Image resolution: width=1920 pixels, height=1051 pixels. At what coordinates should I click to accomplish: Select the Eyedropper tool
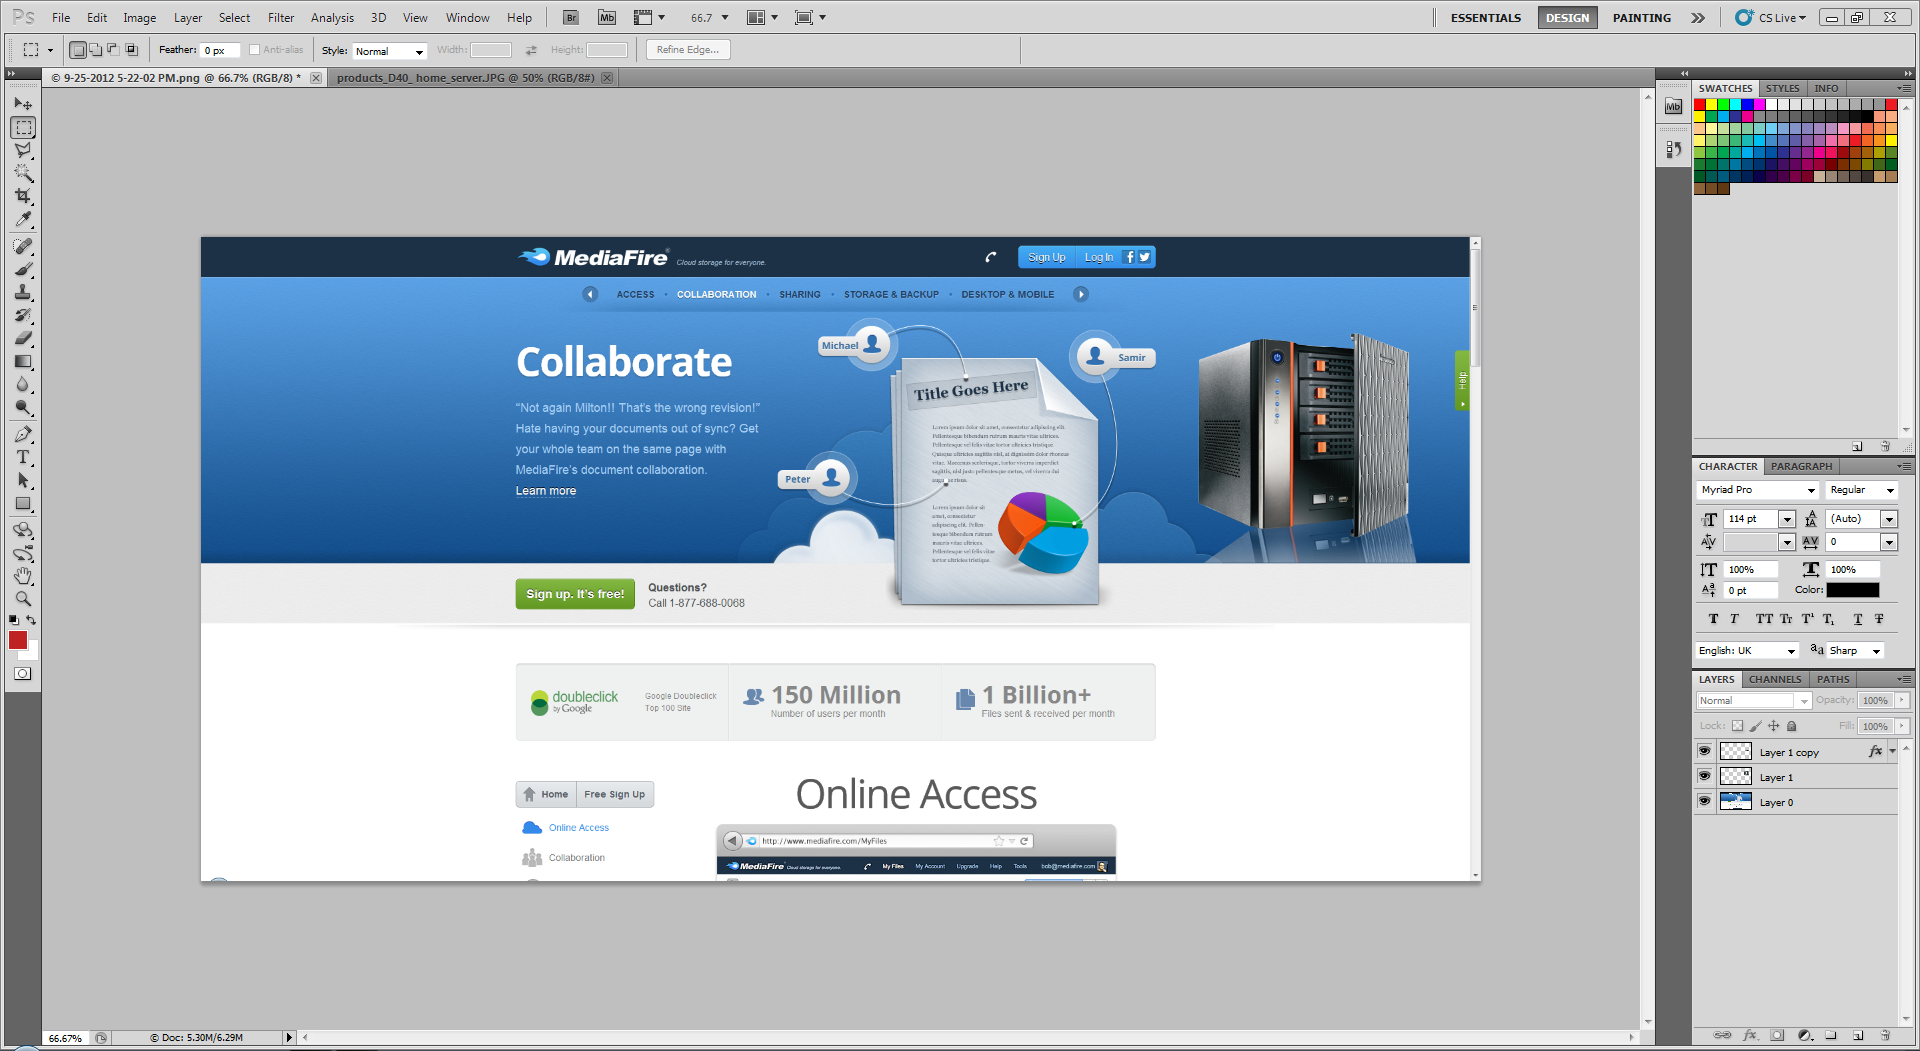(23, 219)
